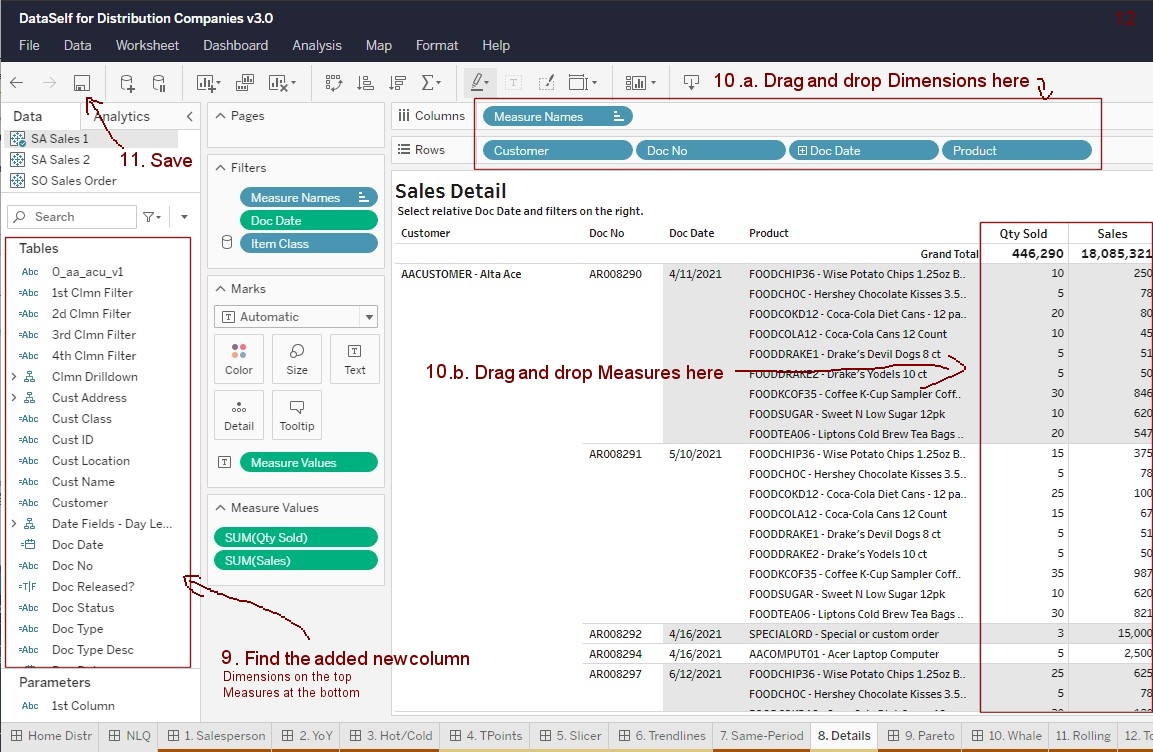1153x752 pixels.
Task: Open the Tooltip marks card
Action: tap(297, 415)
